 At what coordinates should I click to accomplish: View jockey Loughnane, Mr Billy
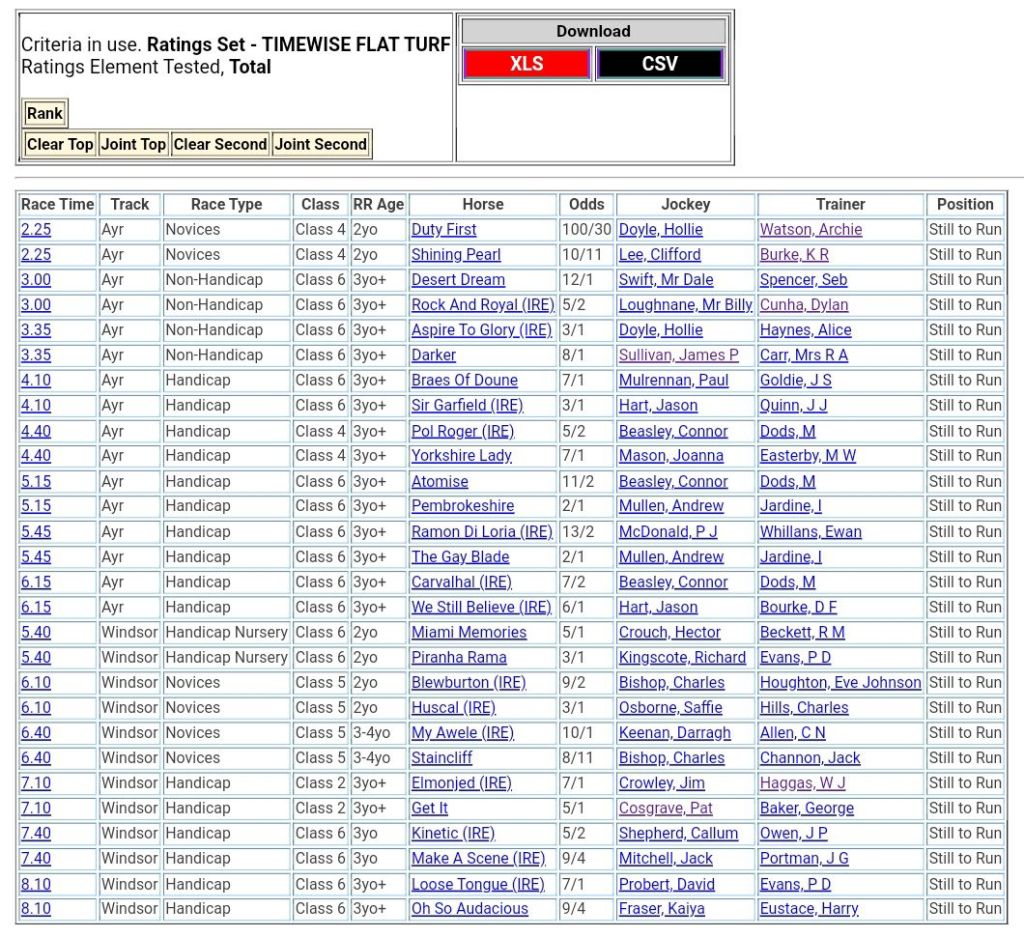(685, 305)
